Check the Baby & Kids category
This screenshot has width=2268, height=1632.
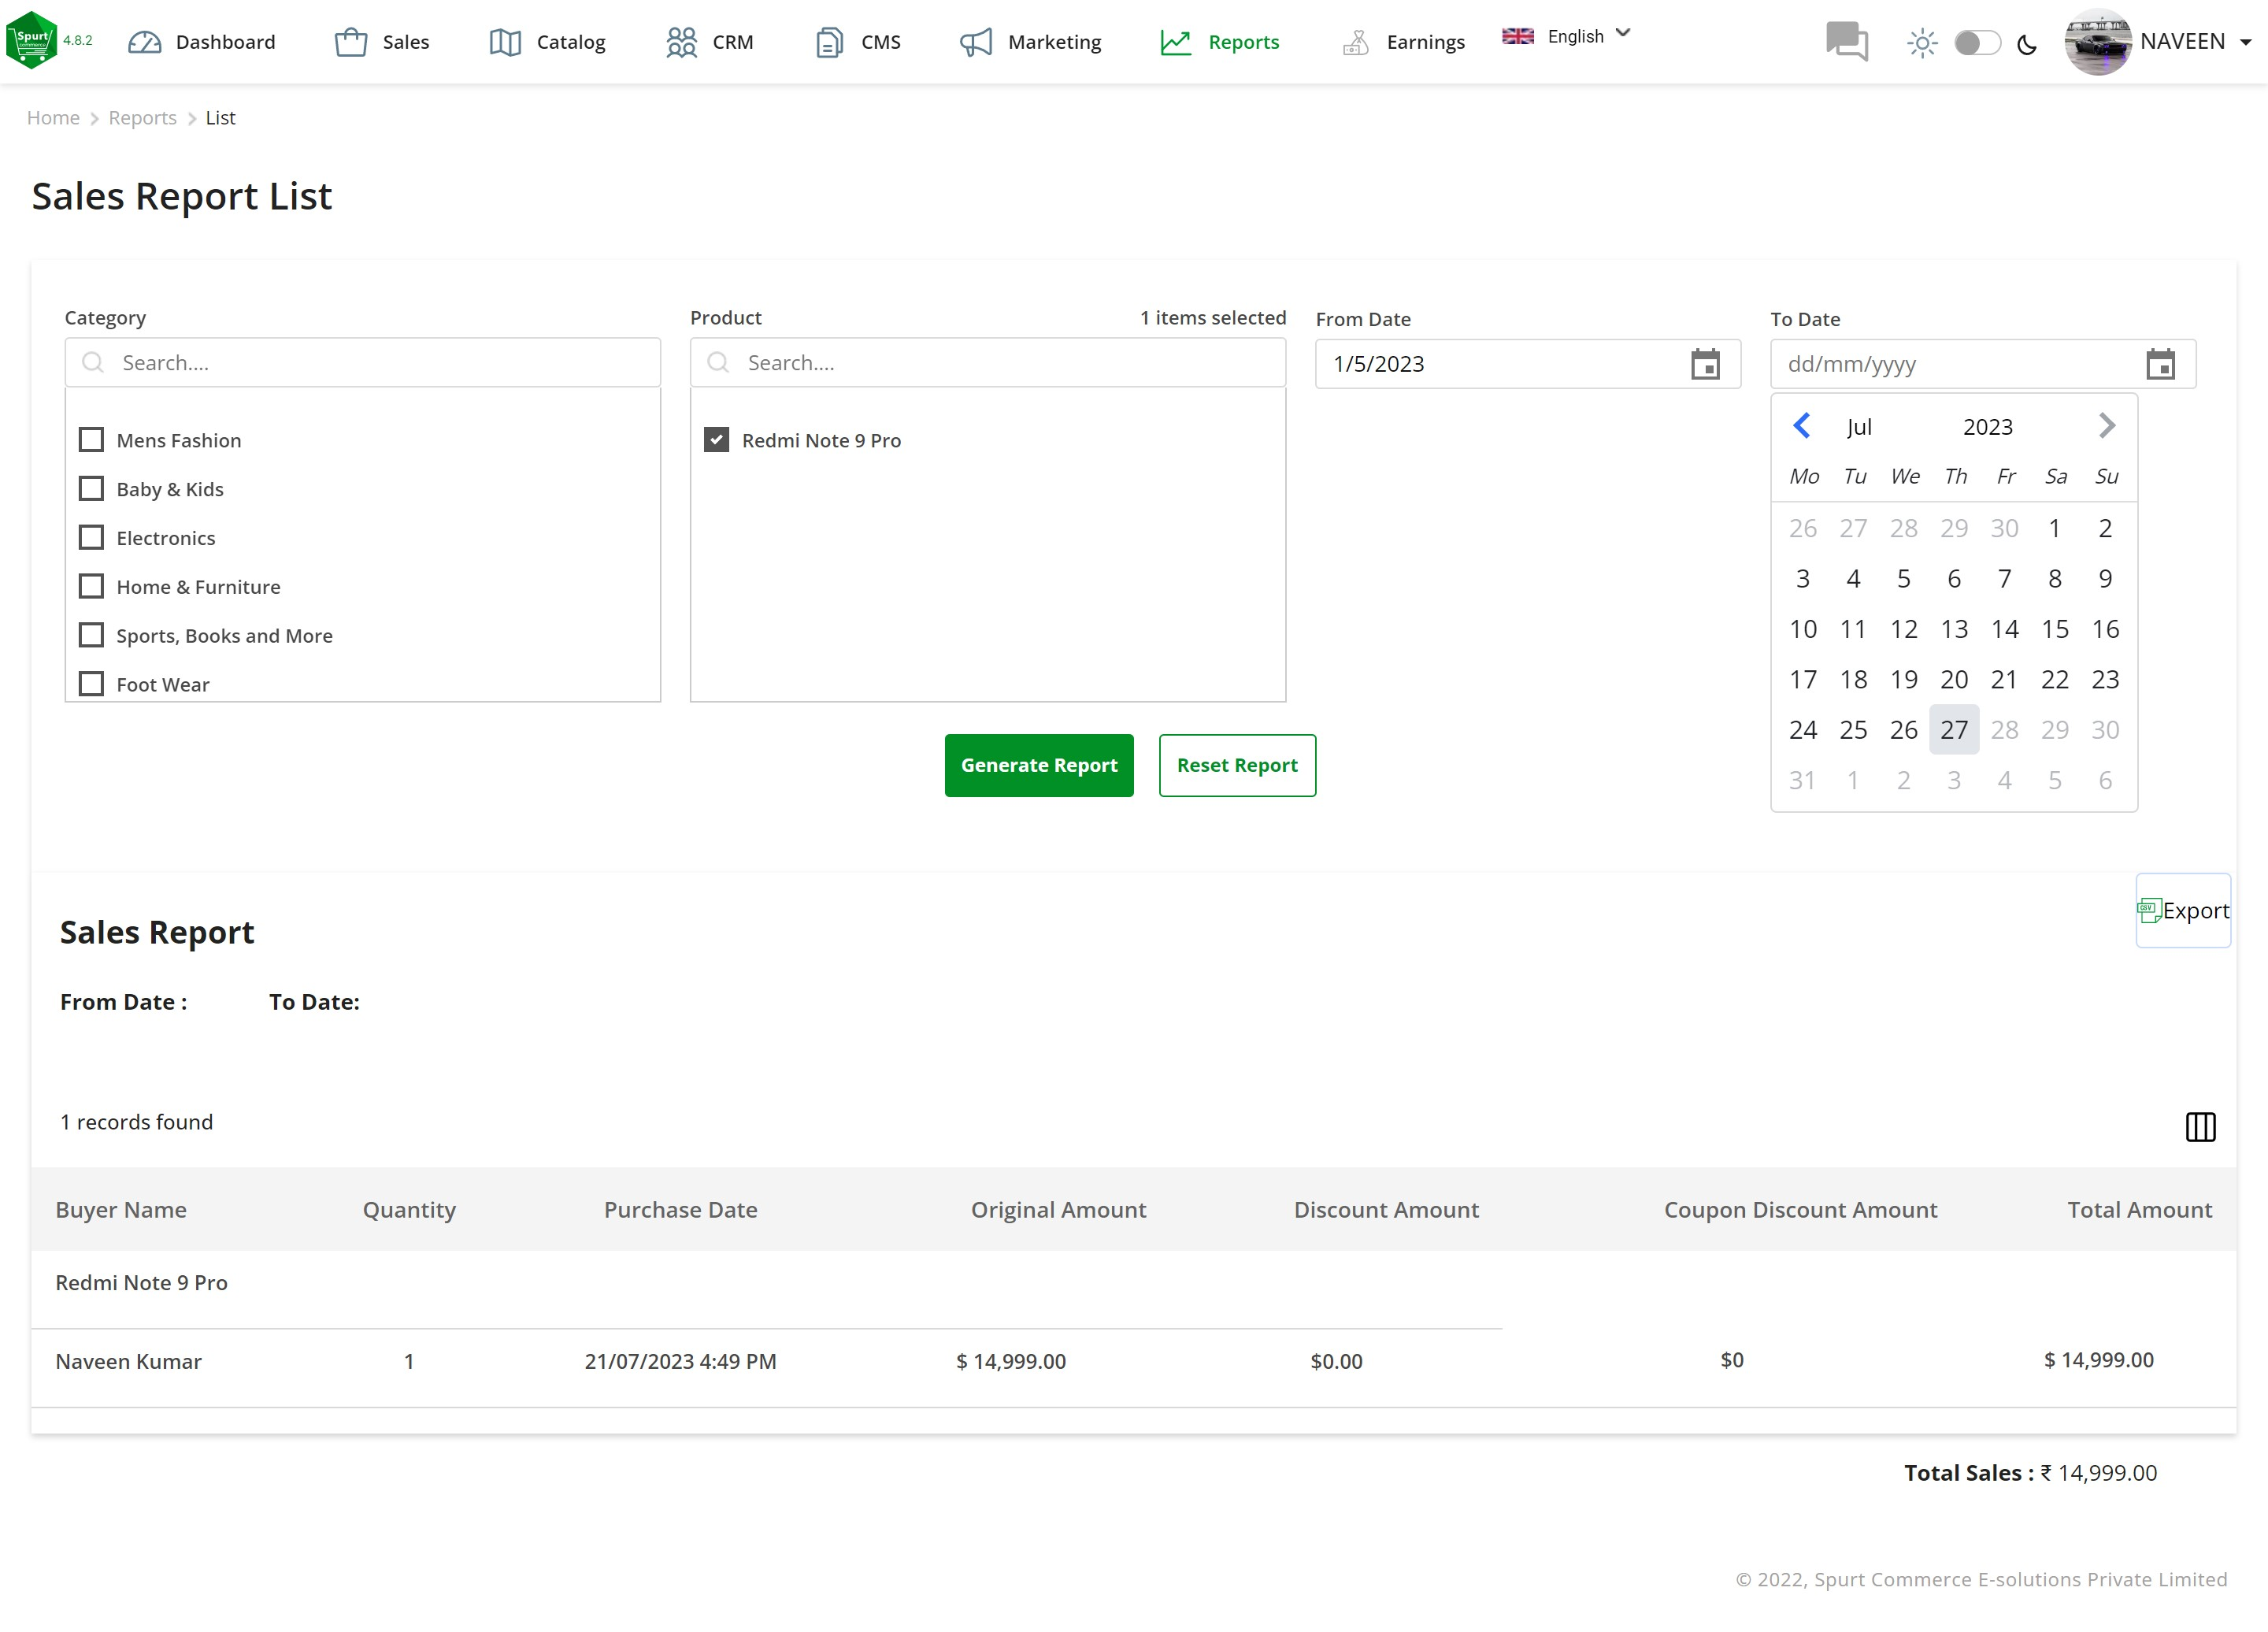(x=91, y=489)
